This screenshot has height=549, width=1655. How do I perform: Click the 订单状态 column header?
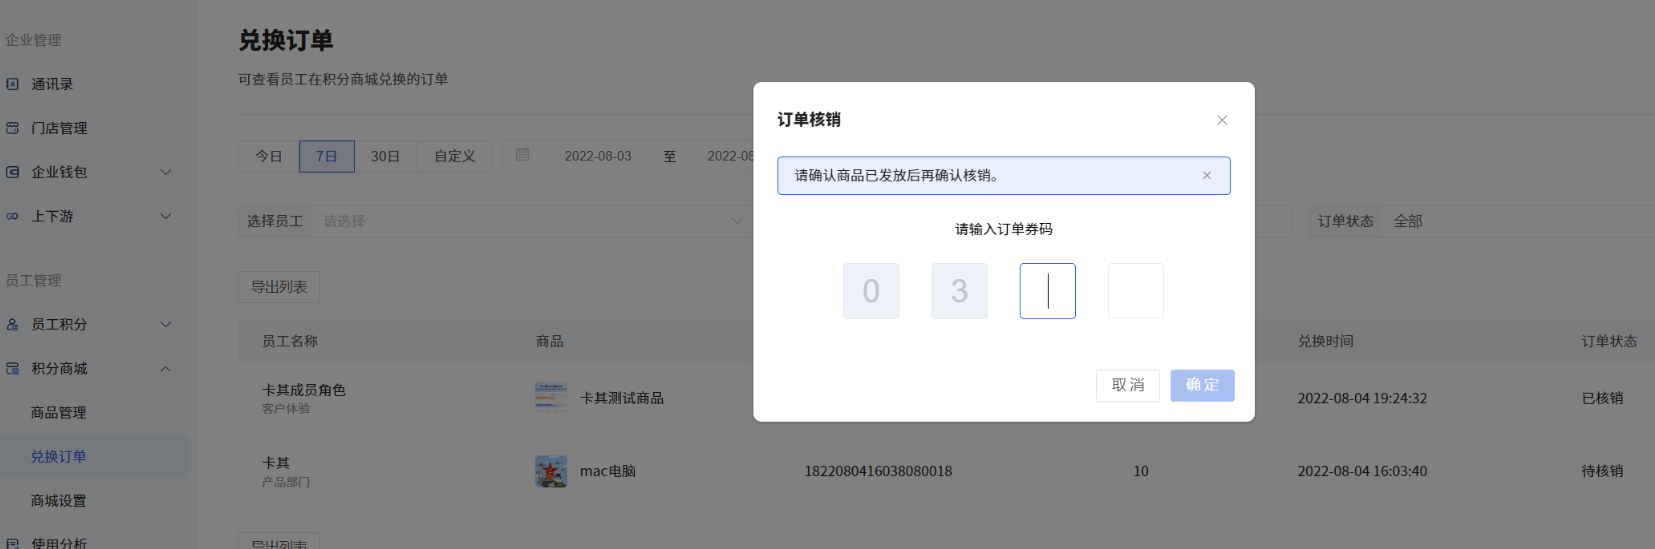tap(1609, 341)
